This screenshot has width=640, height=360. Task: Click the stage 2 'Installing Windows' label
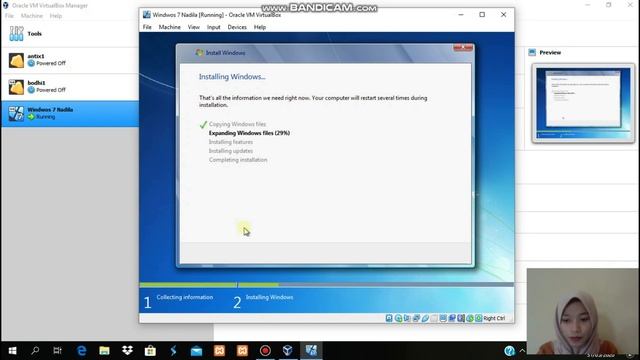pos(269,297)
